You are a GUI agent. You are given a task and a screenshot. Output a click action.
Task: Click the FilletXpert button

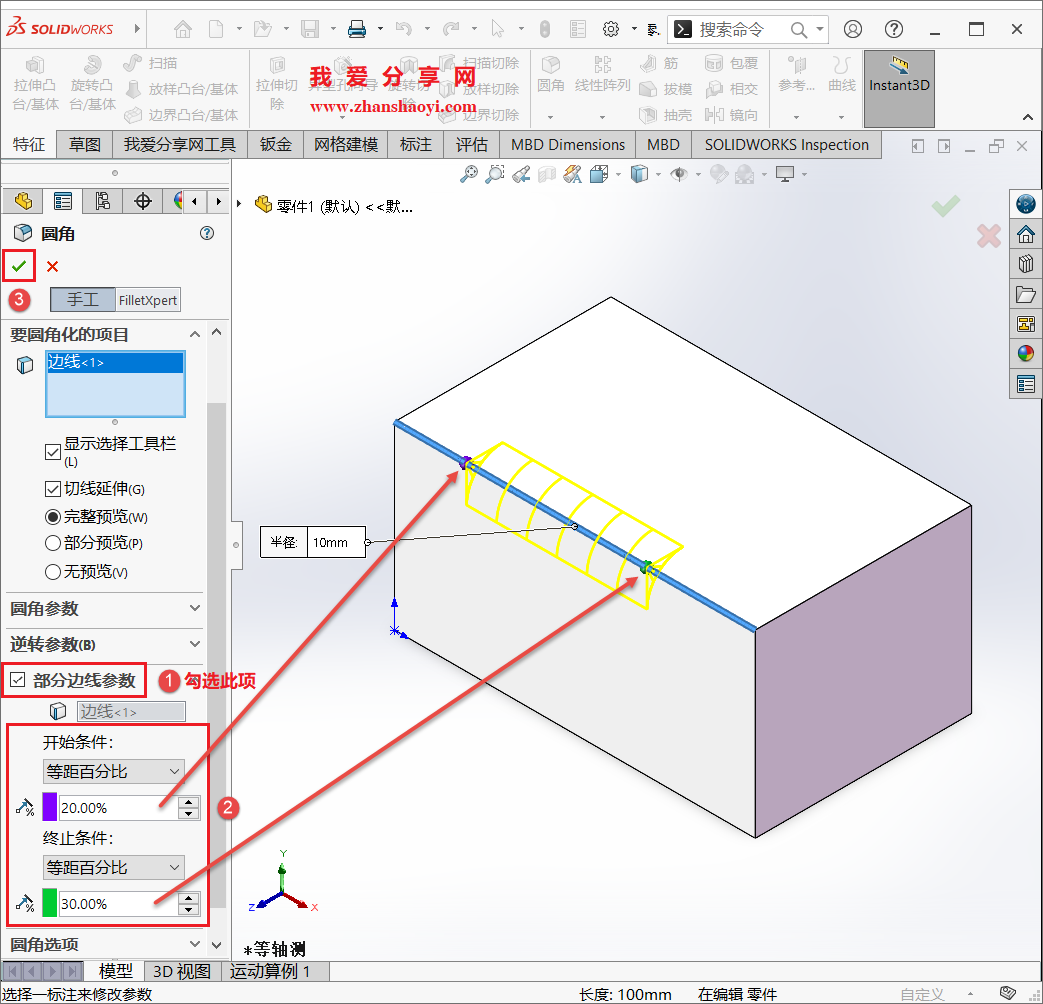click(x=147, y=300)
